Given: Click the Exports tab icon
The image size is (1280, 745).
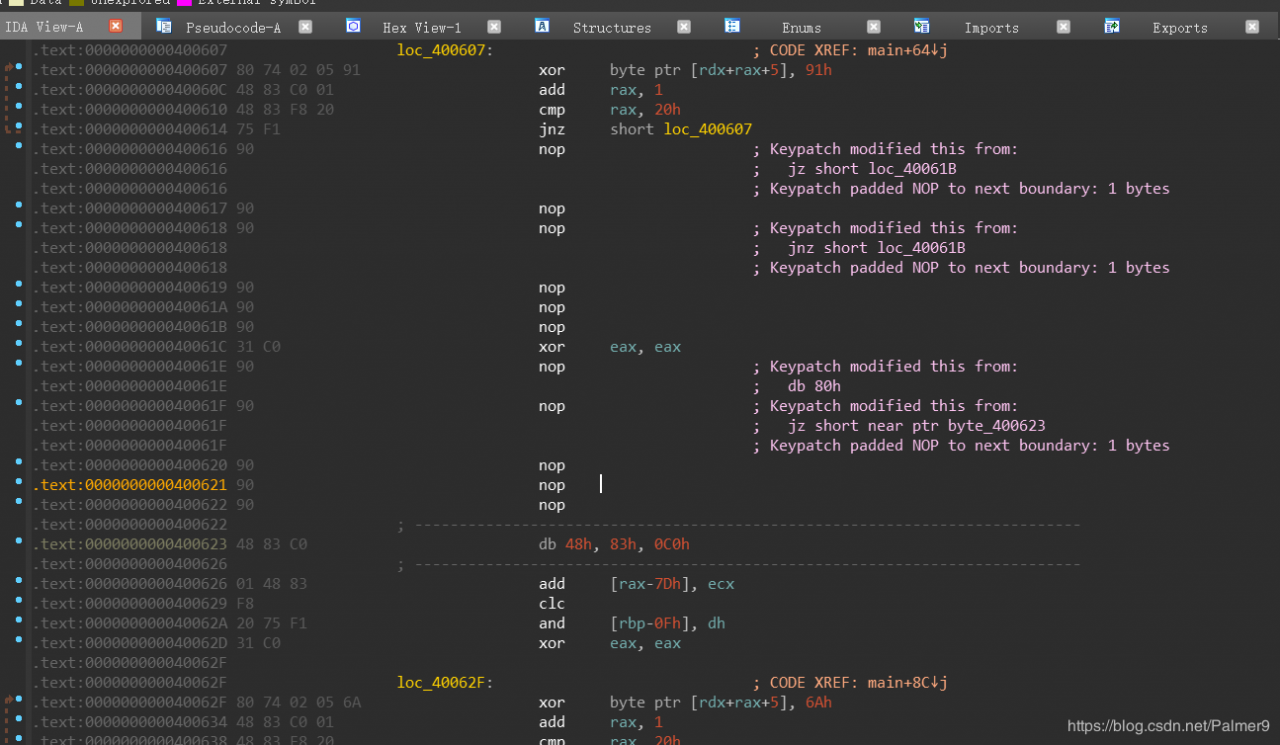Looking at the screenshot, I should (1111, 26).
